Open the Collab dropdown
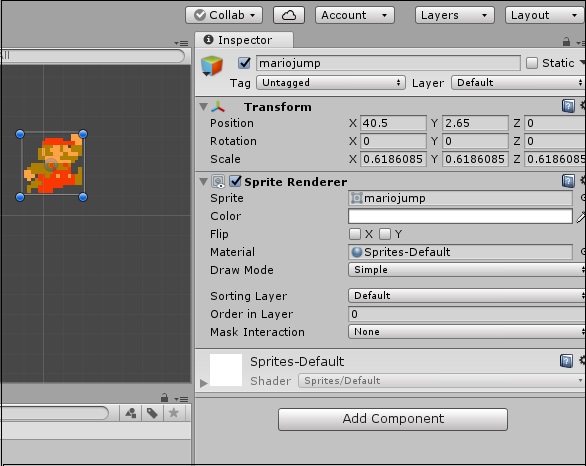The height and width of the screenshot is (466, 586). 224,15
